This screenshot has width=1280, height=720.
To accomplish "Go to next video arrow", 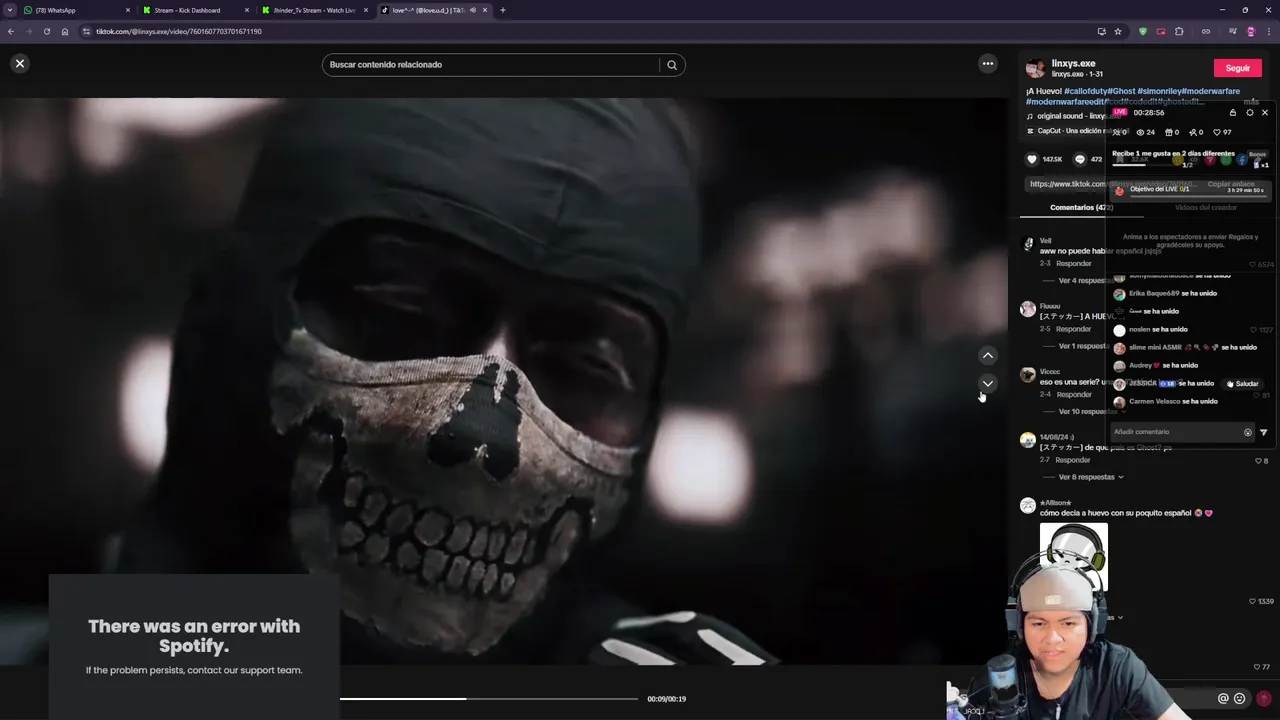I will click(988, 383).
